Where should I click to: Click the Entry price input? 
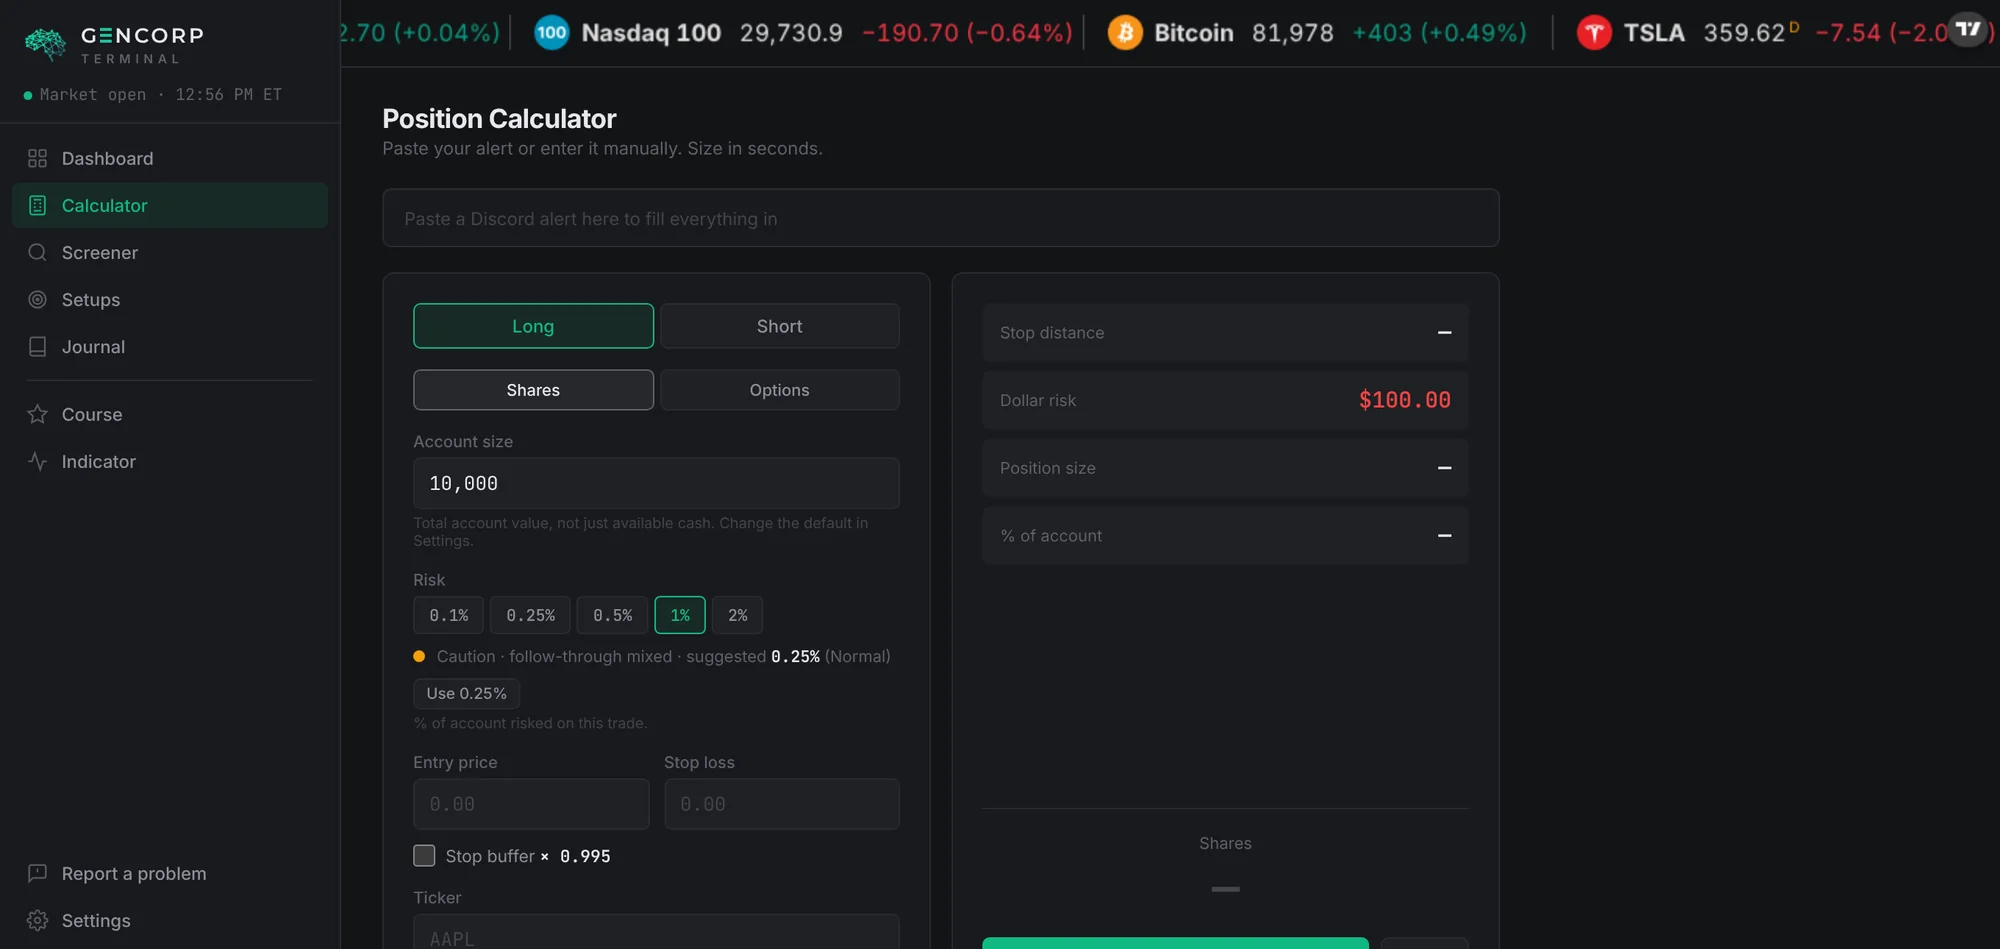coord(531,804)
